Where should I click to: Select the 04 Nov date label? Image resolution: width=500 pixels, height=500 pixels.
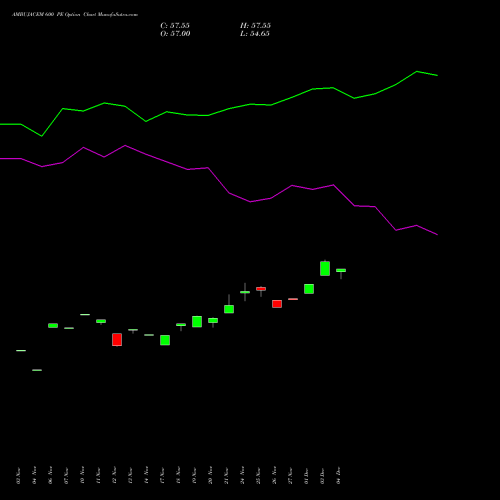pos(34,476)
